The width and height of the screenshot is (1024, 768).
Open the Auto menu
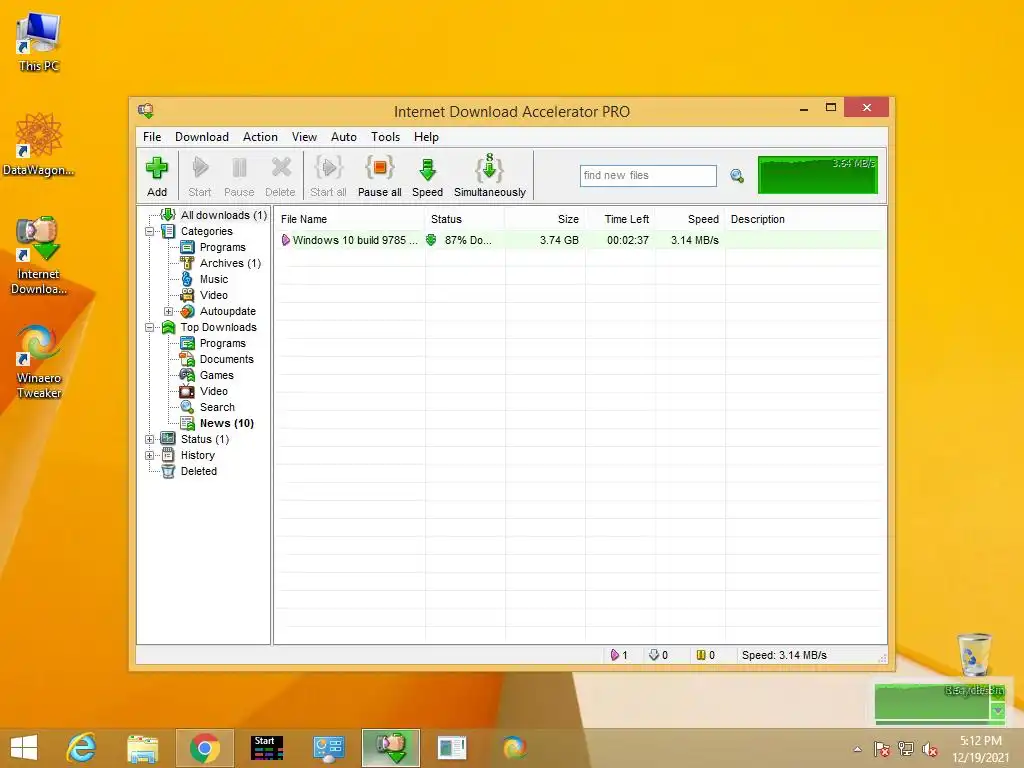point(344,136)
